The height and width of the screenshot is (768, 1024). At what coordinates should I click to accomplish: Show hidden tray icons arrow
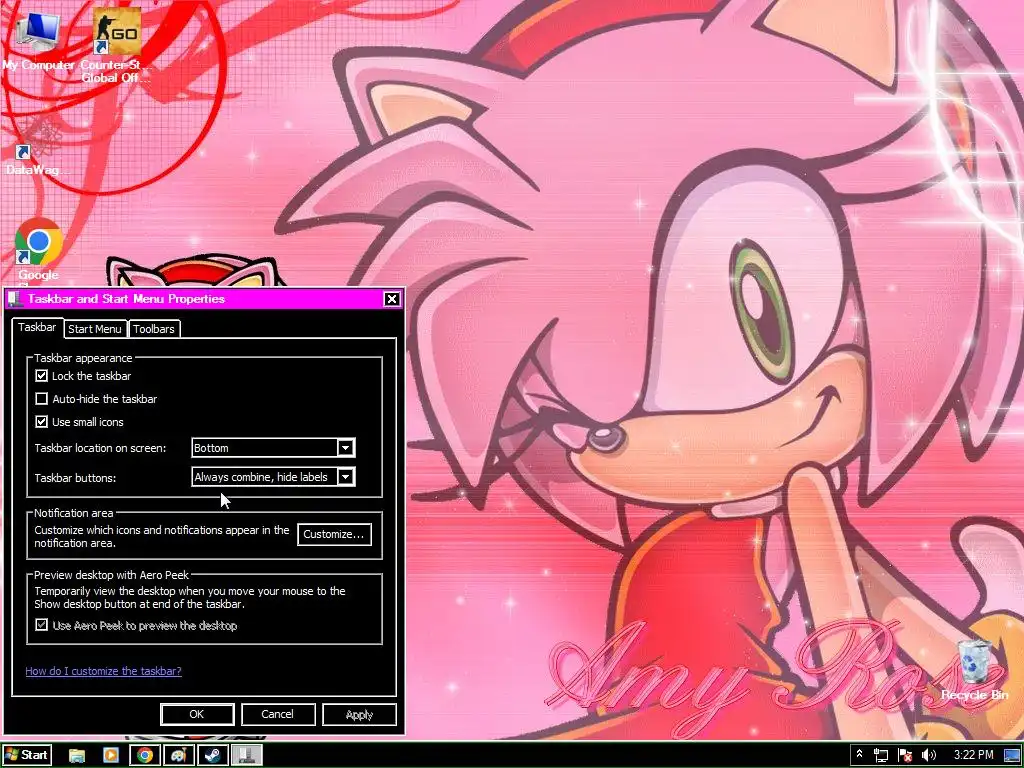pos(859,755)
